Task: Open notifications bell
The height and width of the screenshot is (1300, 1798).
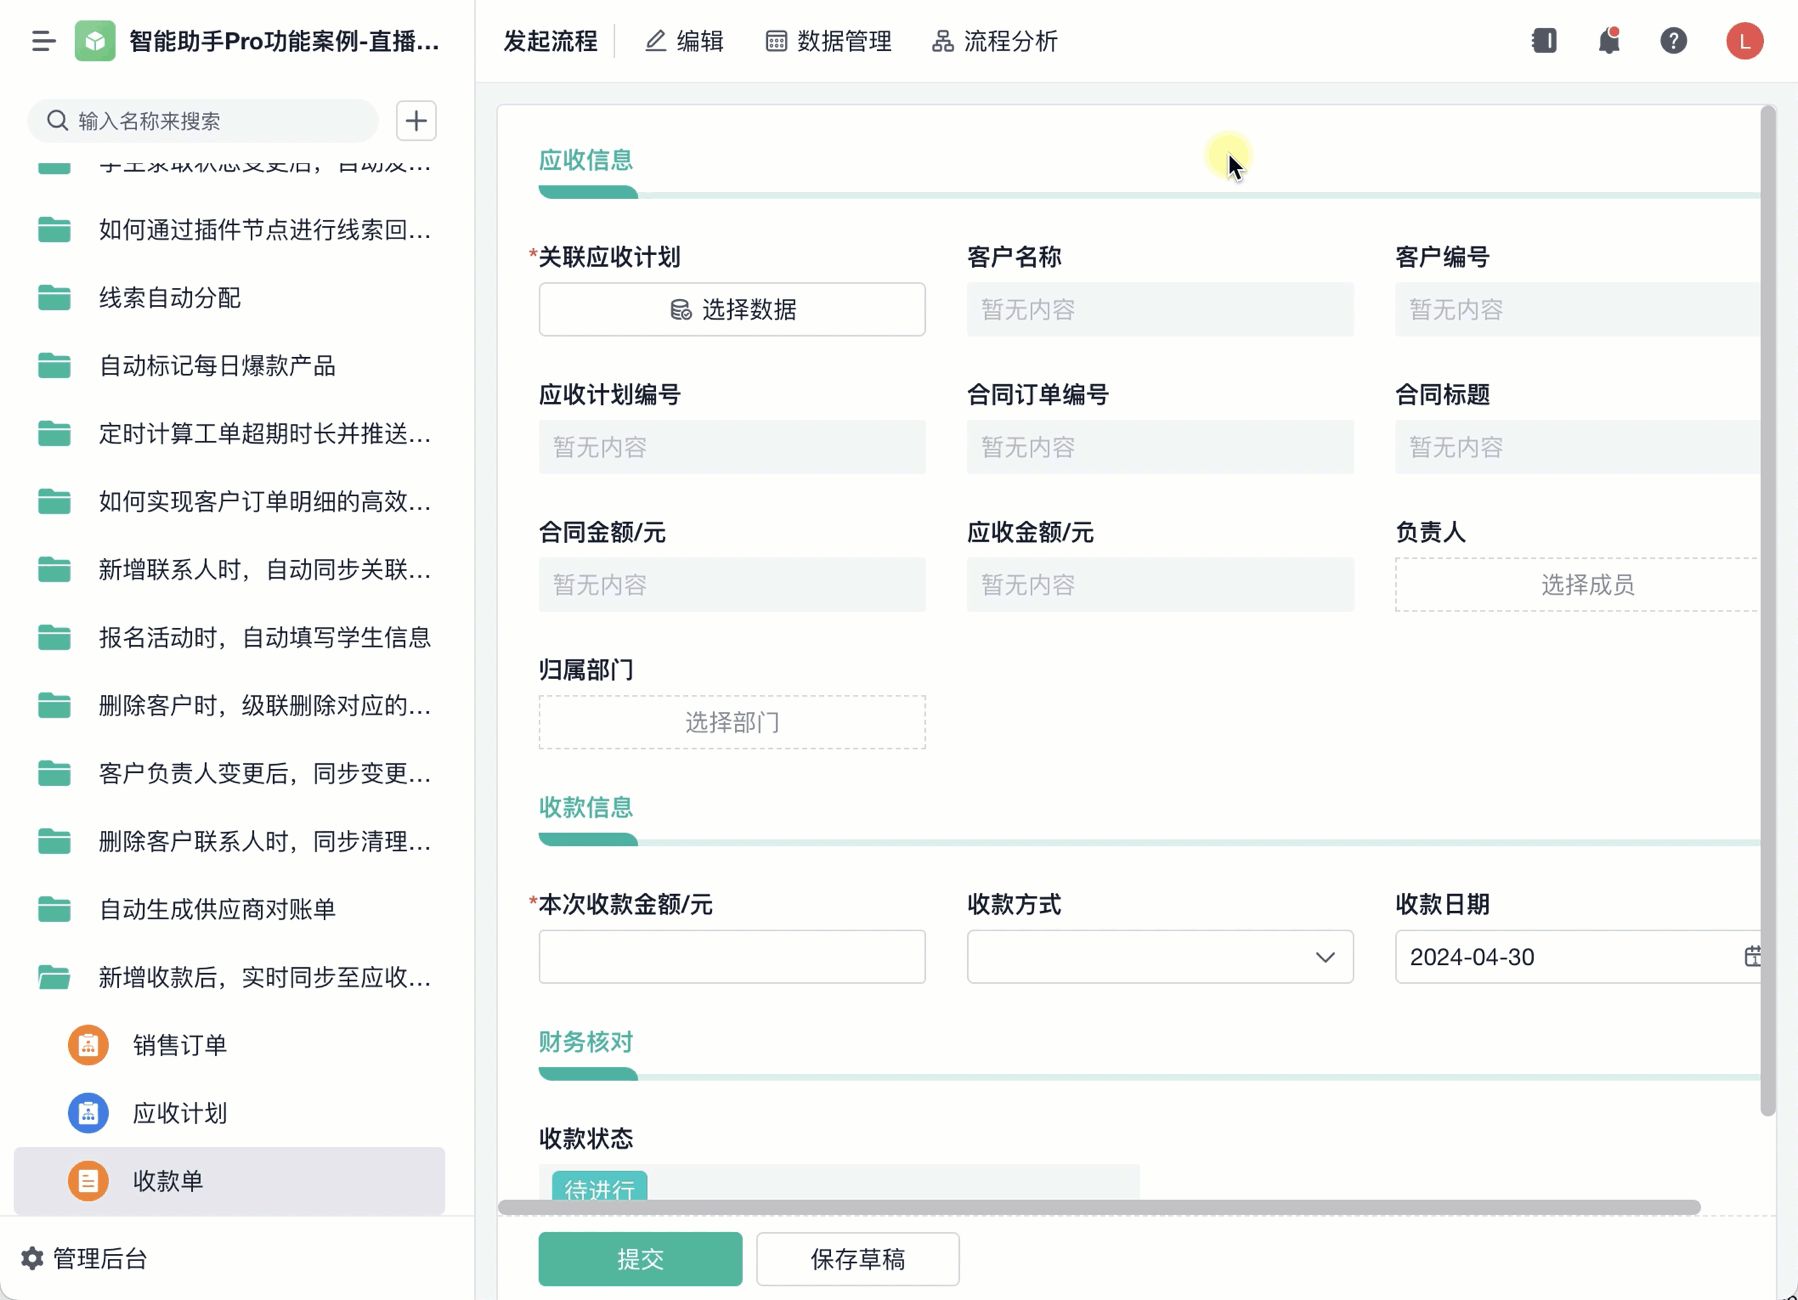Action: point(1609,41)
